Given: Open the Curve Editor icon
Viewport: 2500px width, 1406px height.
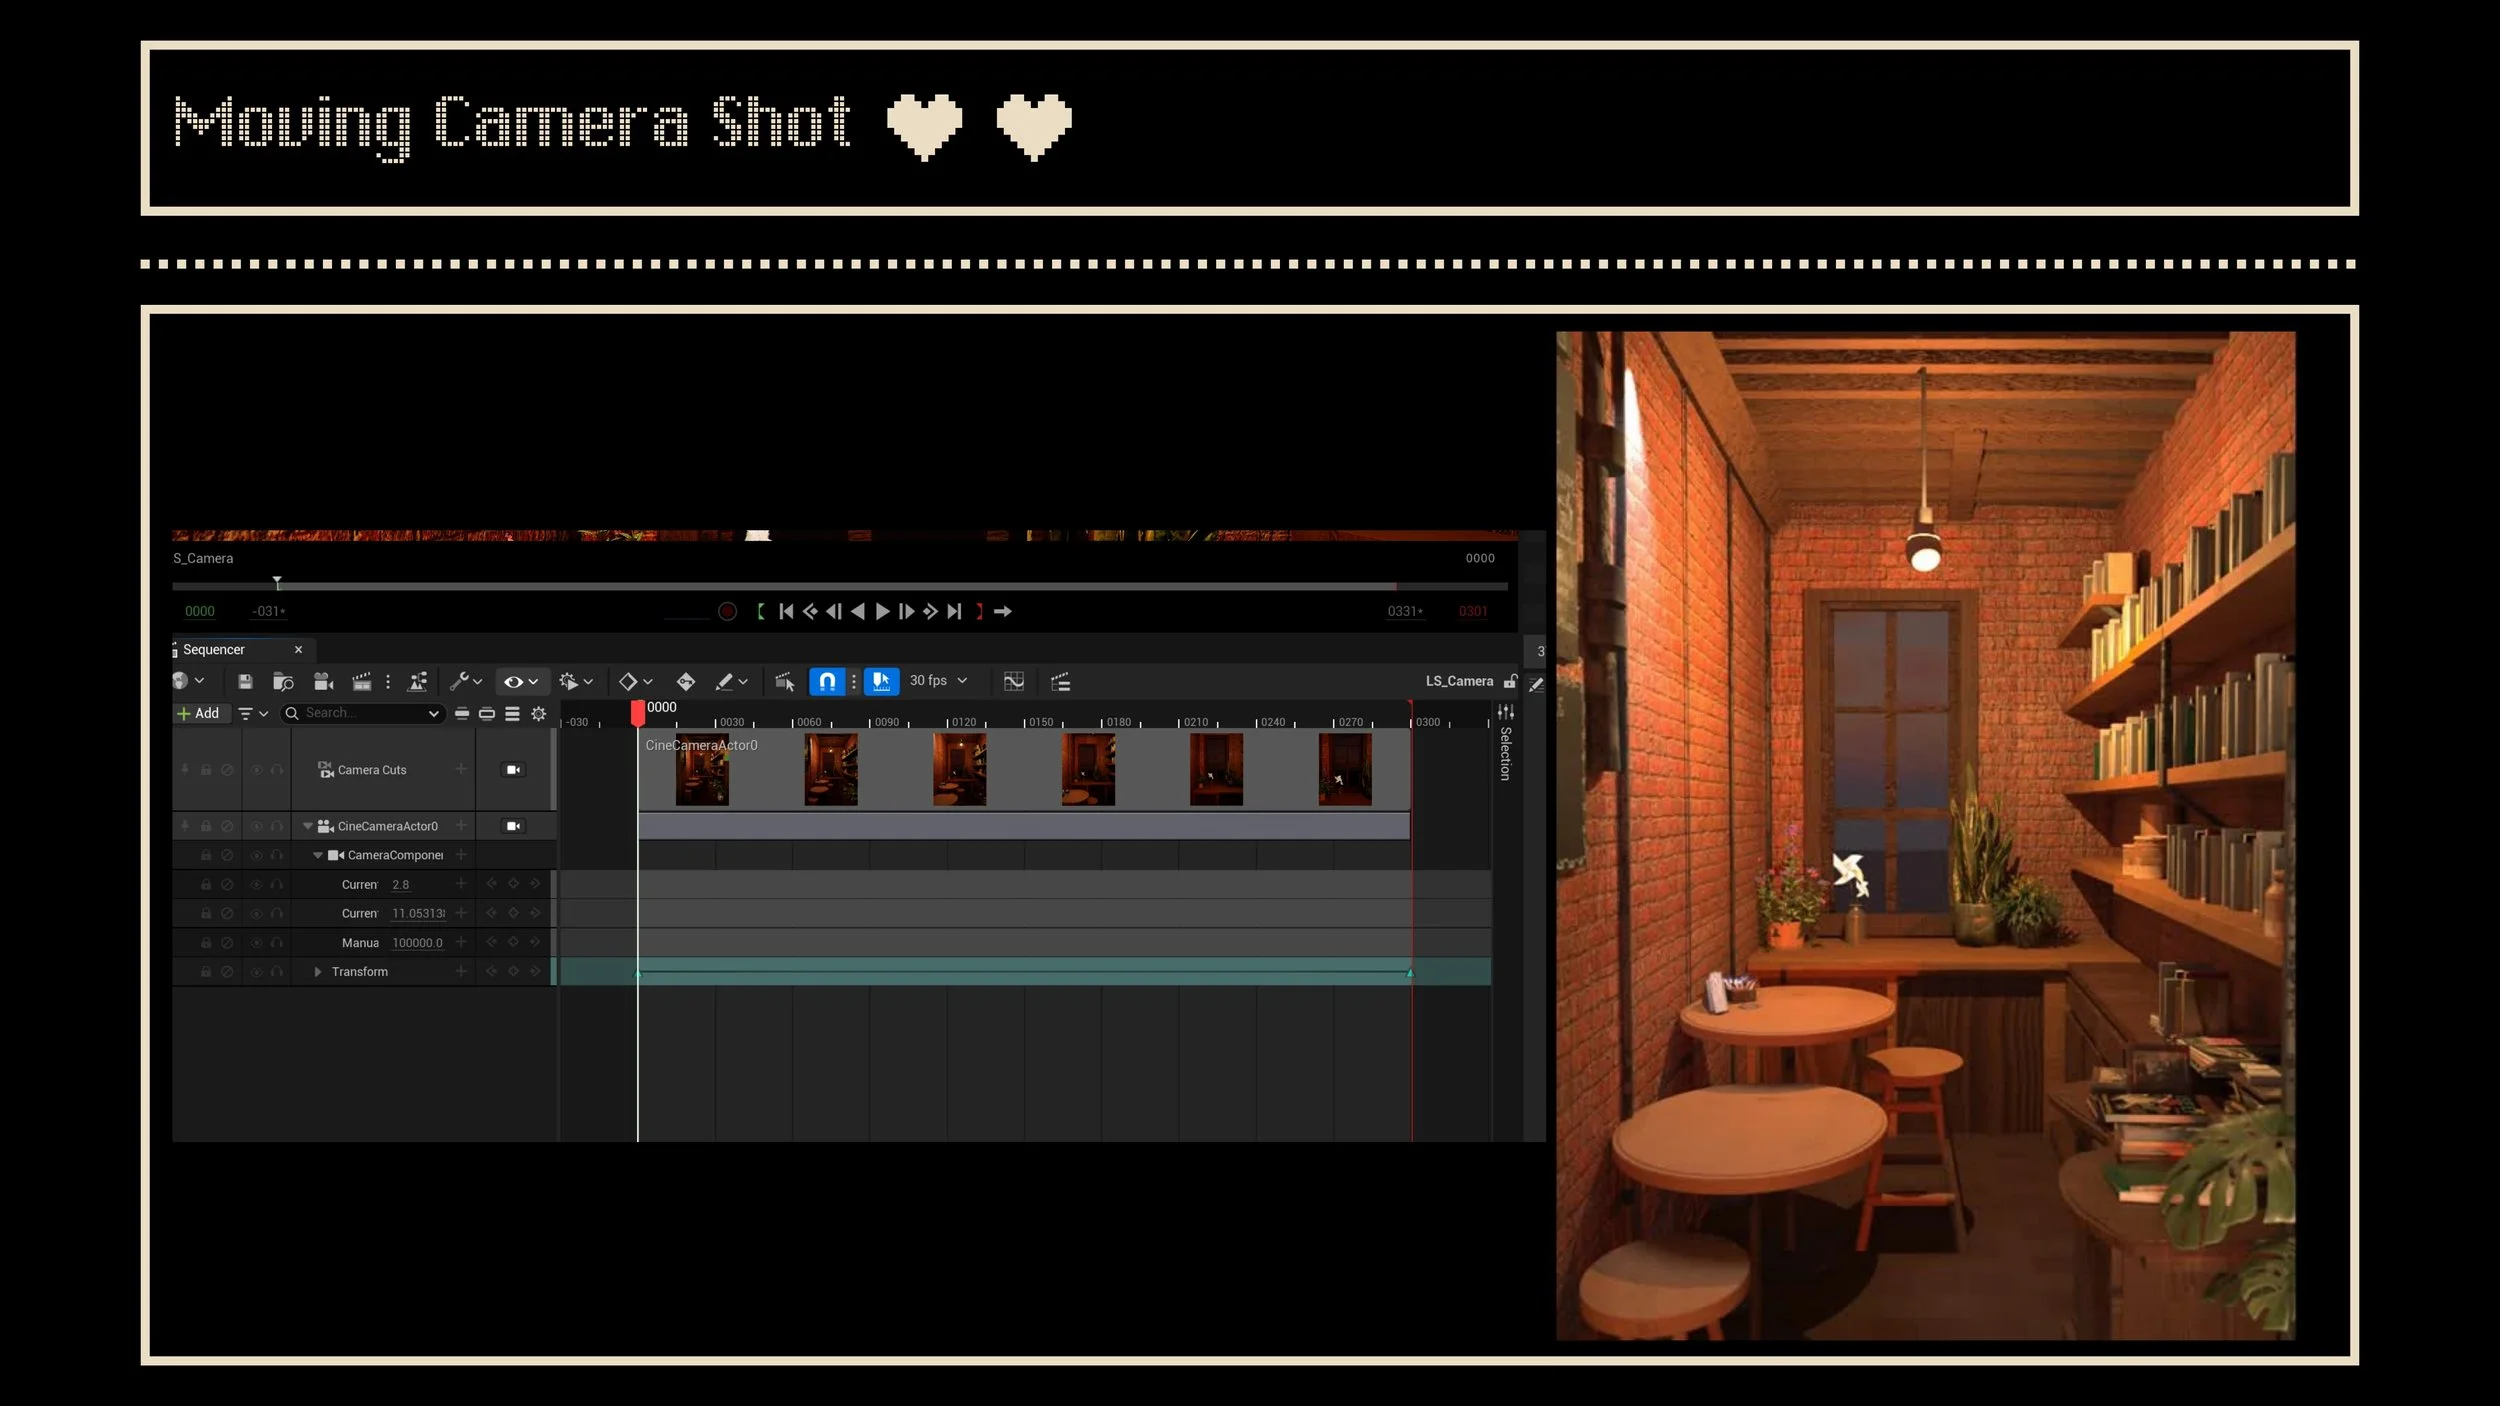Looking at the screenshot, I should 1013,681.
